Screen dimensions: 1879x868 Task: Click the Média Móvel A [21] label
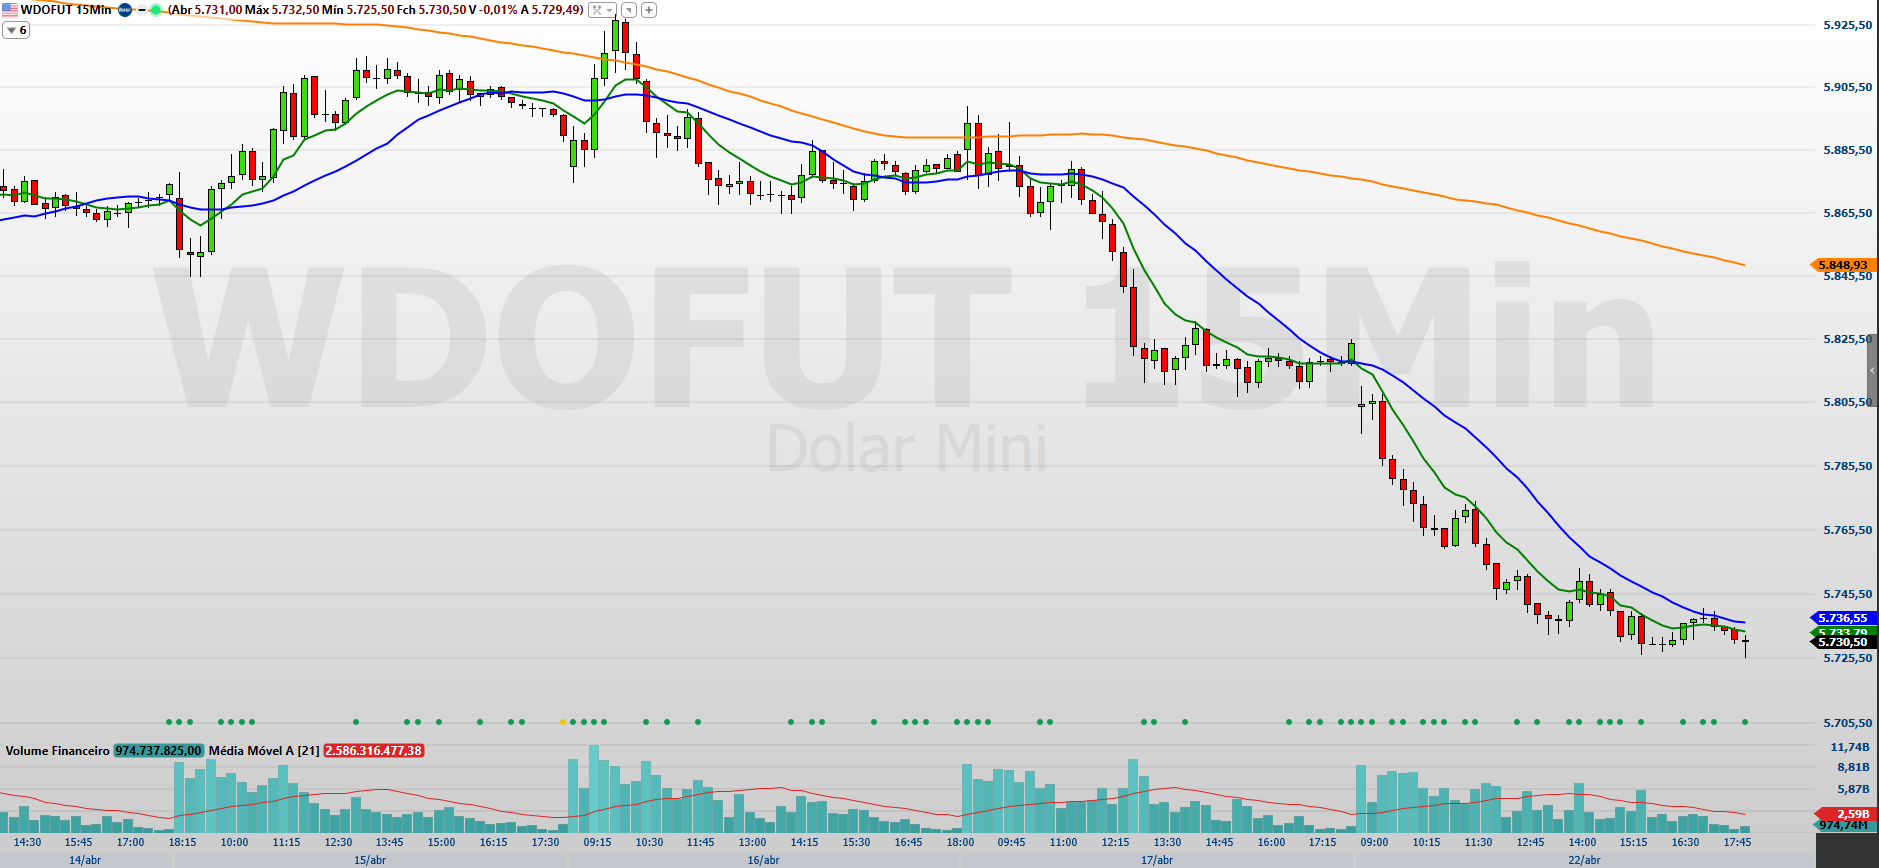click(264, 751)
